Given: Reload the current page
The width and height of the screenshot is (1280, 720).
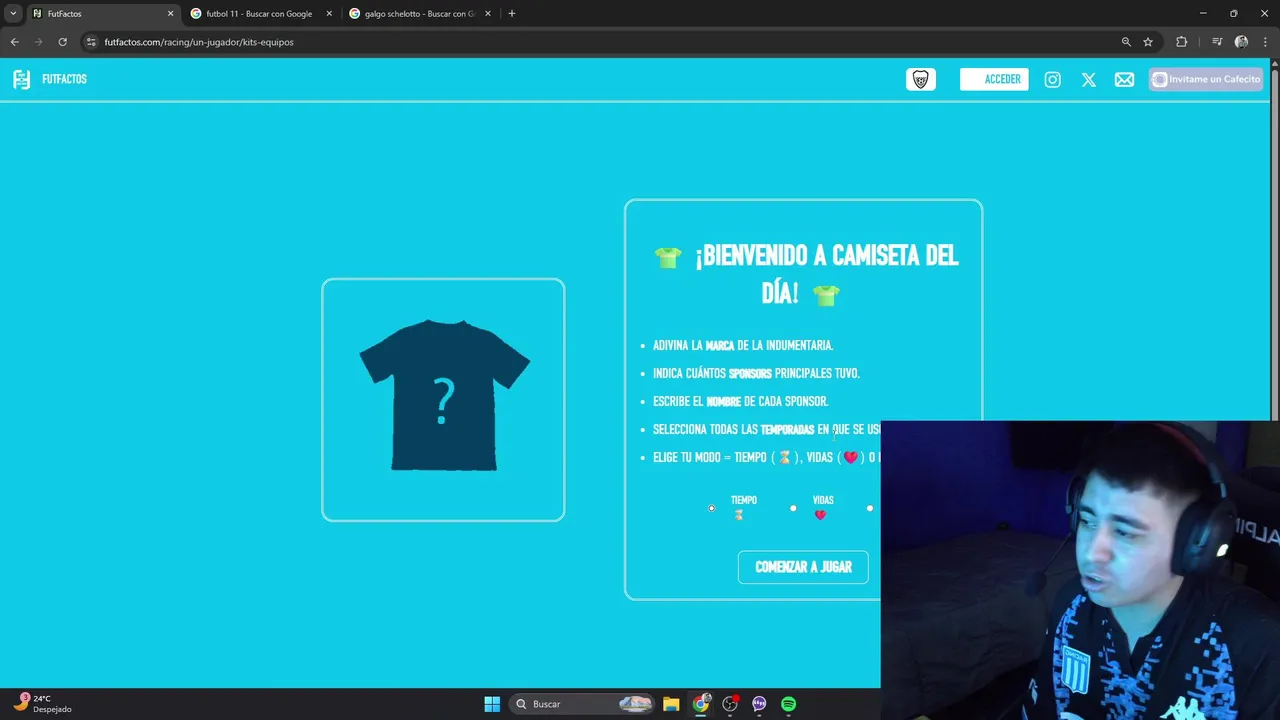Looking at the screenshot, I should [62, 42].
